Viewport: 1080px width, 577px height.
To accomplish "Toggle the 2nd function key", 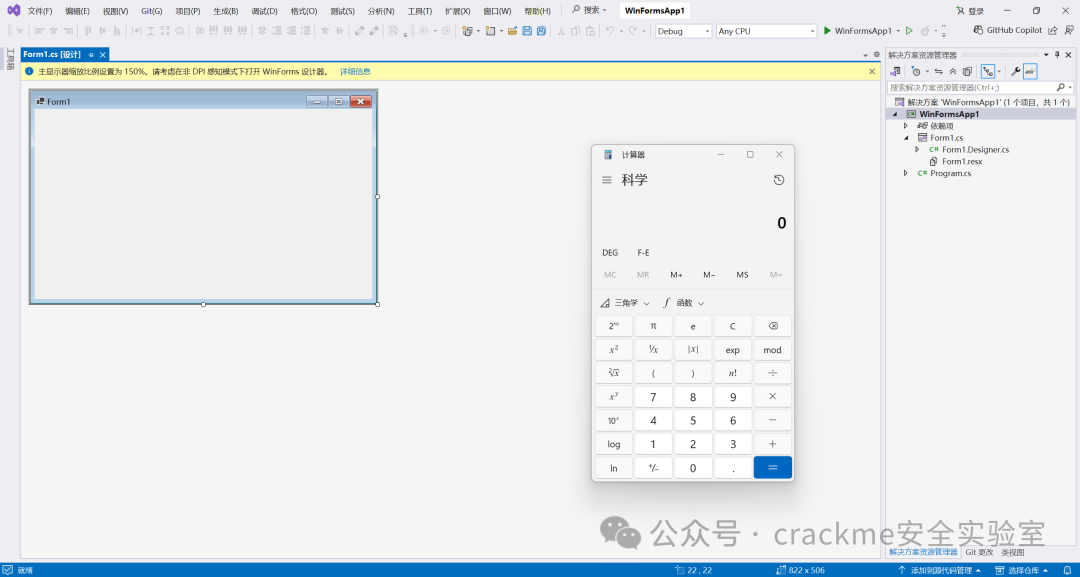I will 613,326.
